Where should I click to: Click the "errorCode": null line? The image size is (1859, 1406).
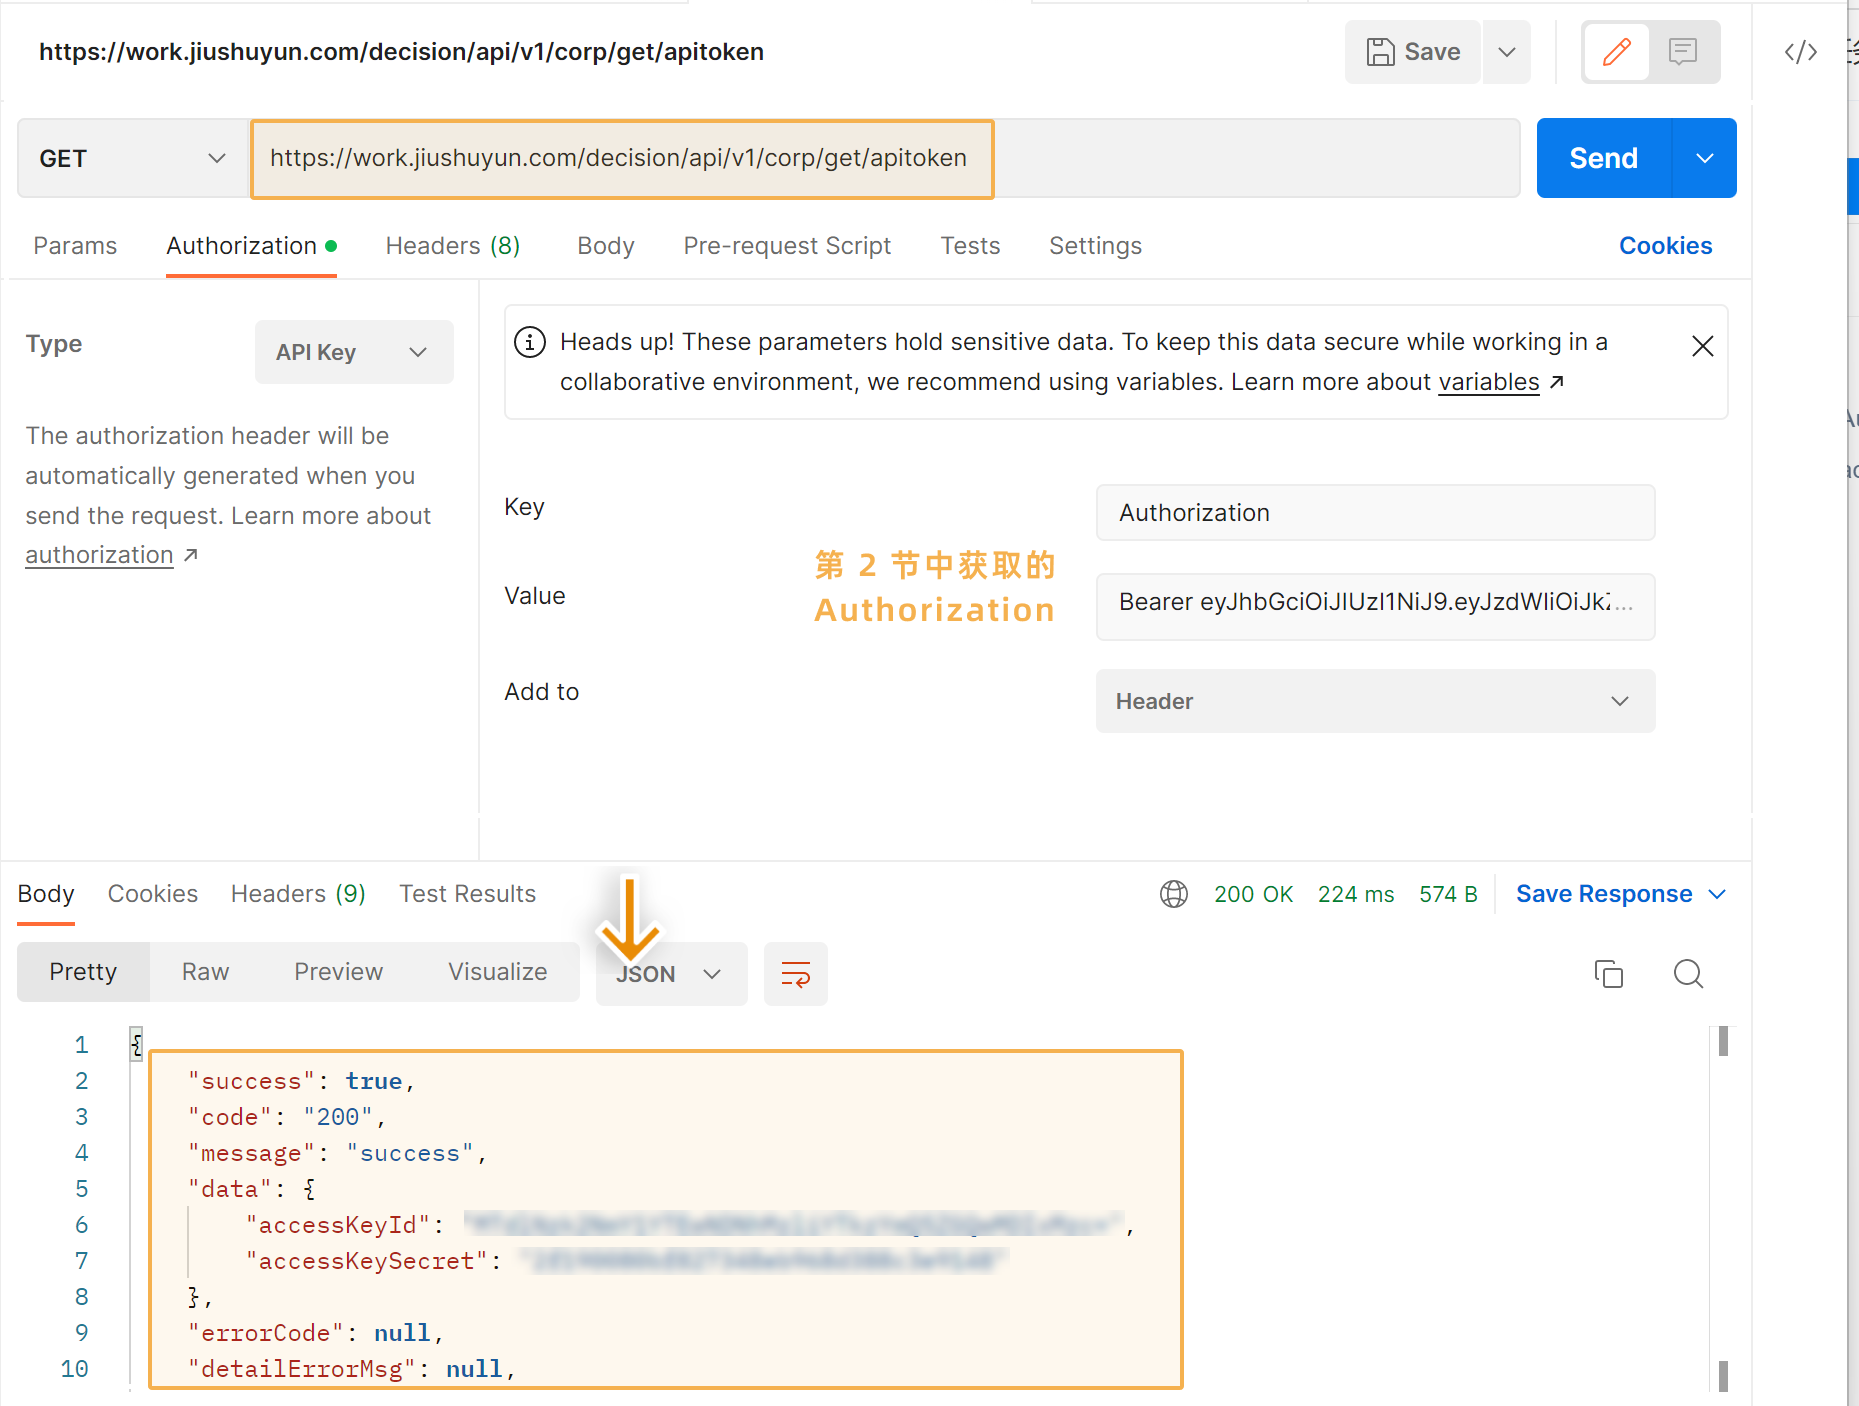pos(316,1333)
